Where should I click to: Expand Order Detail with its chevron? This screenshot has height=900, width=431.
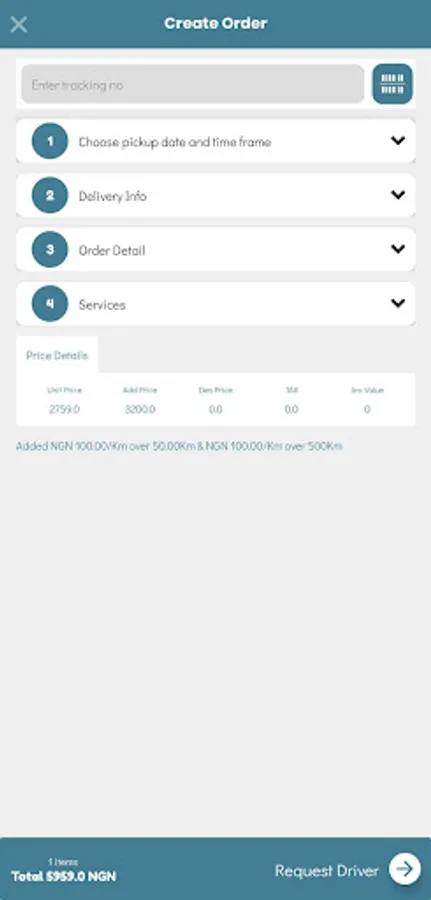(x=398, y=249)
